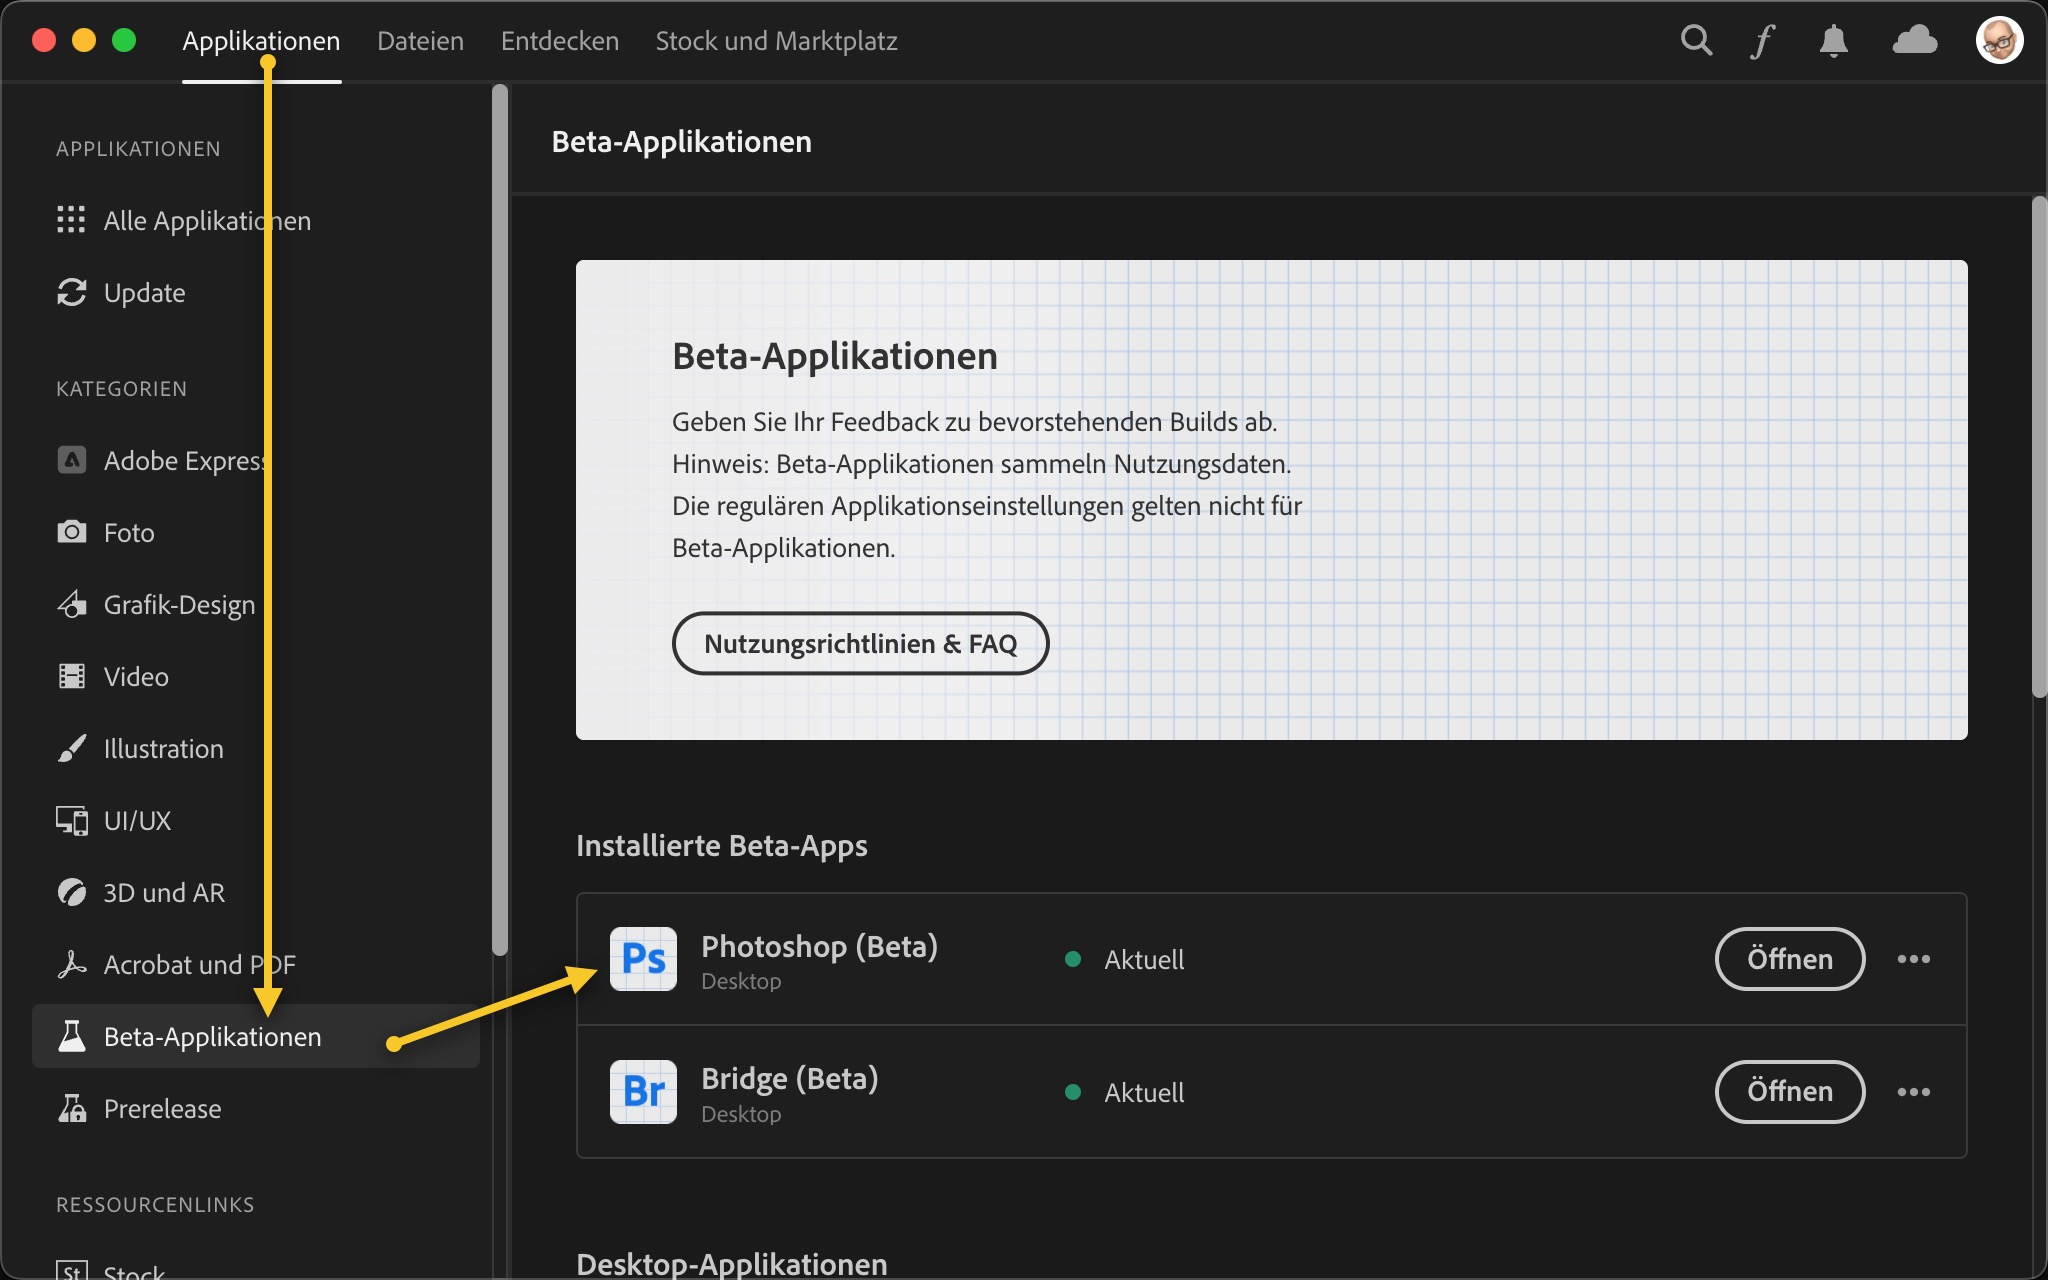This screenshot has width=2048, height=1280.
Task: Switch to the Entdecken tab
Action: point(559,41)
